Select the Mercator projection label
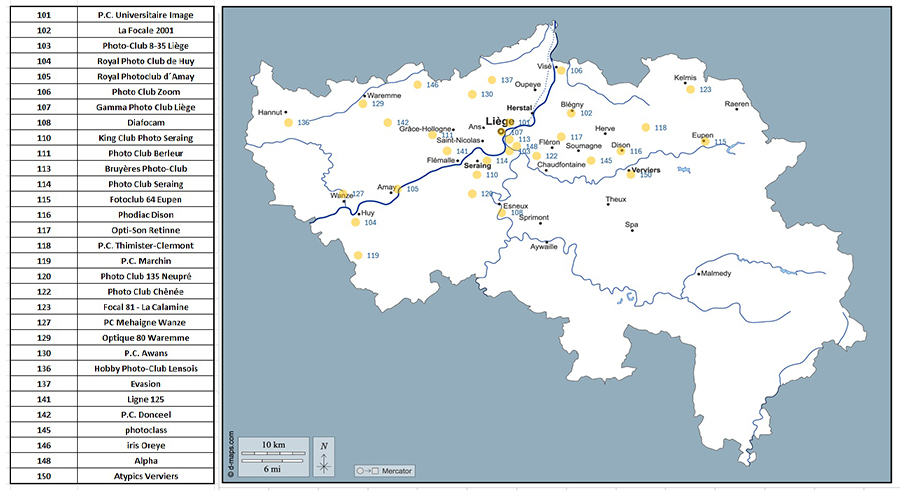900x496 pixels. [385, 471]
